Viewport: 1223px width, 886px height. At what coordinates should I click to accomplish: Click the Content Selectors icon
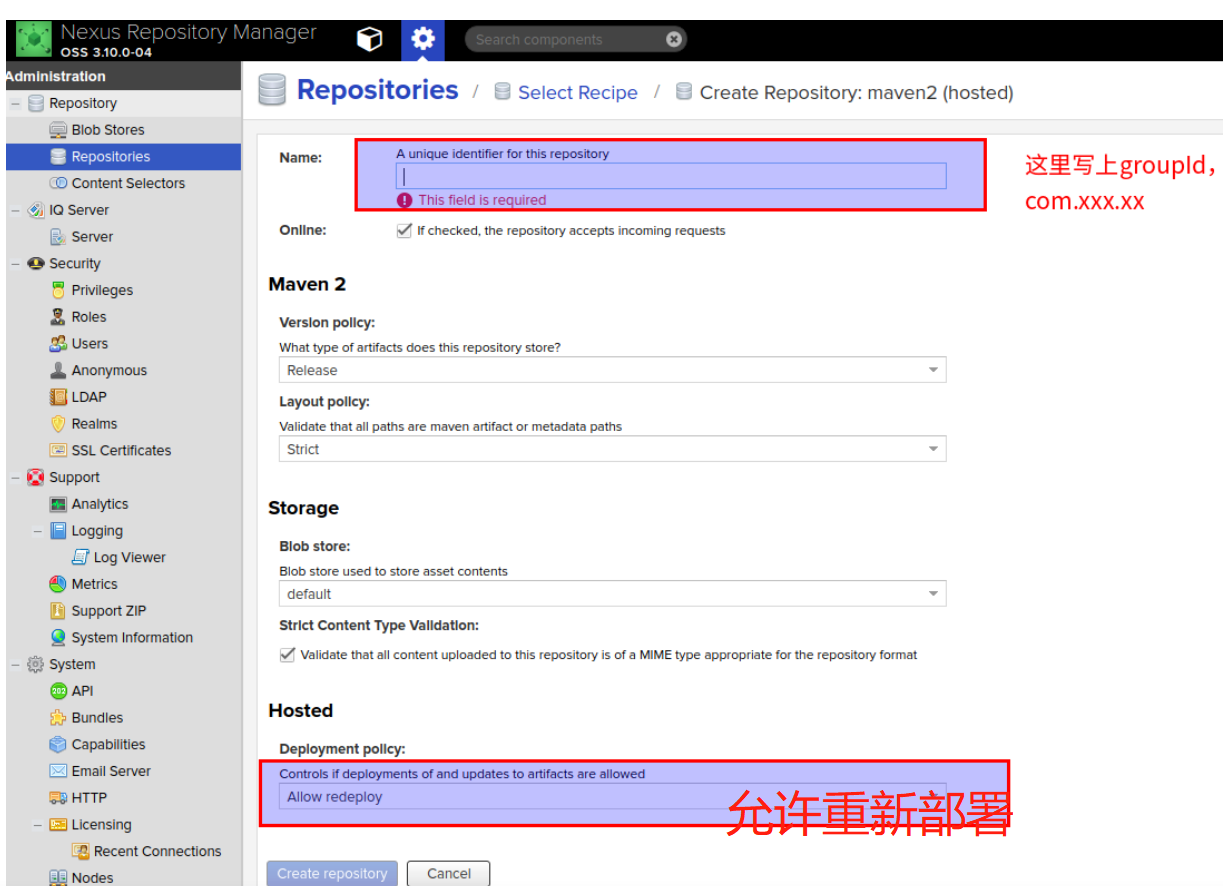coord(58,183)
